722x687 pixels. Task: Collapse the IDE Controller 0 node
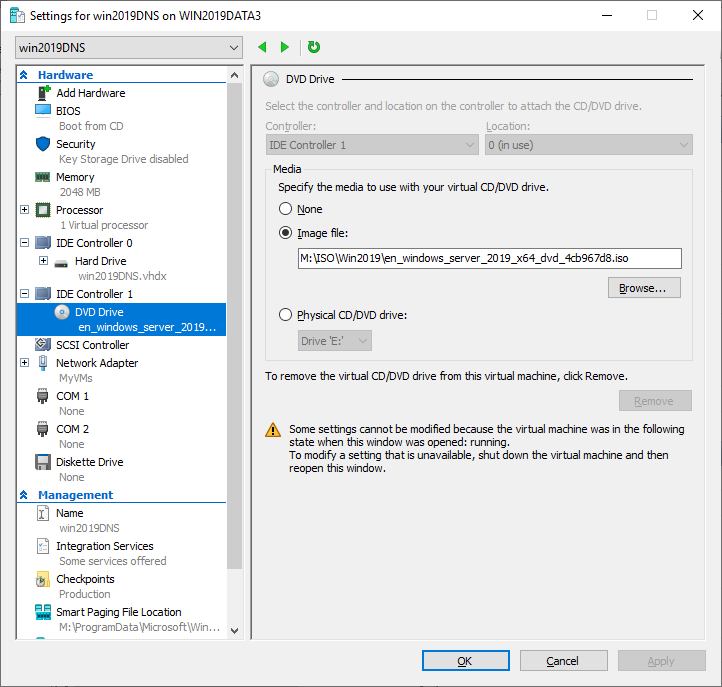click(25, 243)
